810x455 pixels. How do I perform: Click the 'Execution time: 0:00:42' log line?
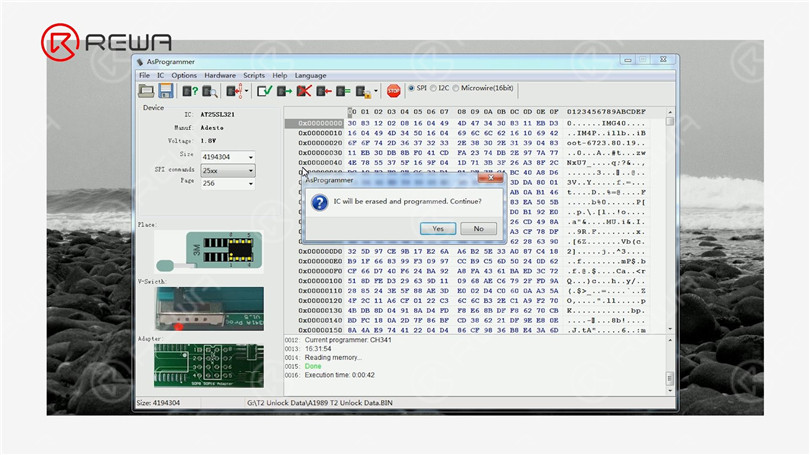coord(340,375)
